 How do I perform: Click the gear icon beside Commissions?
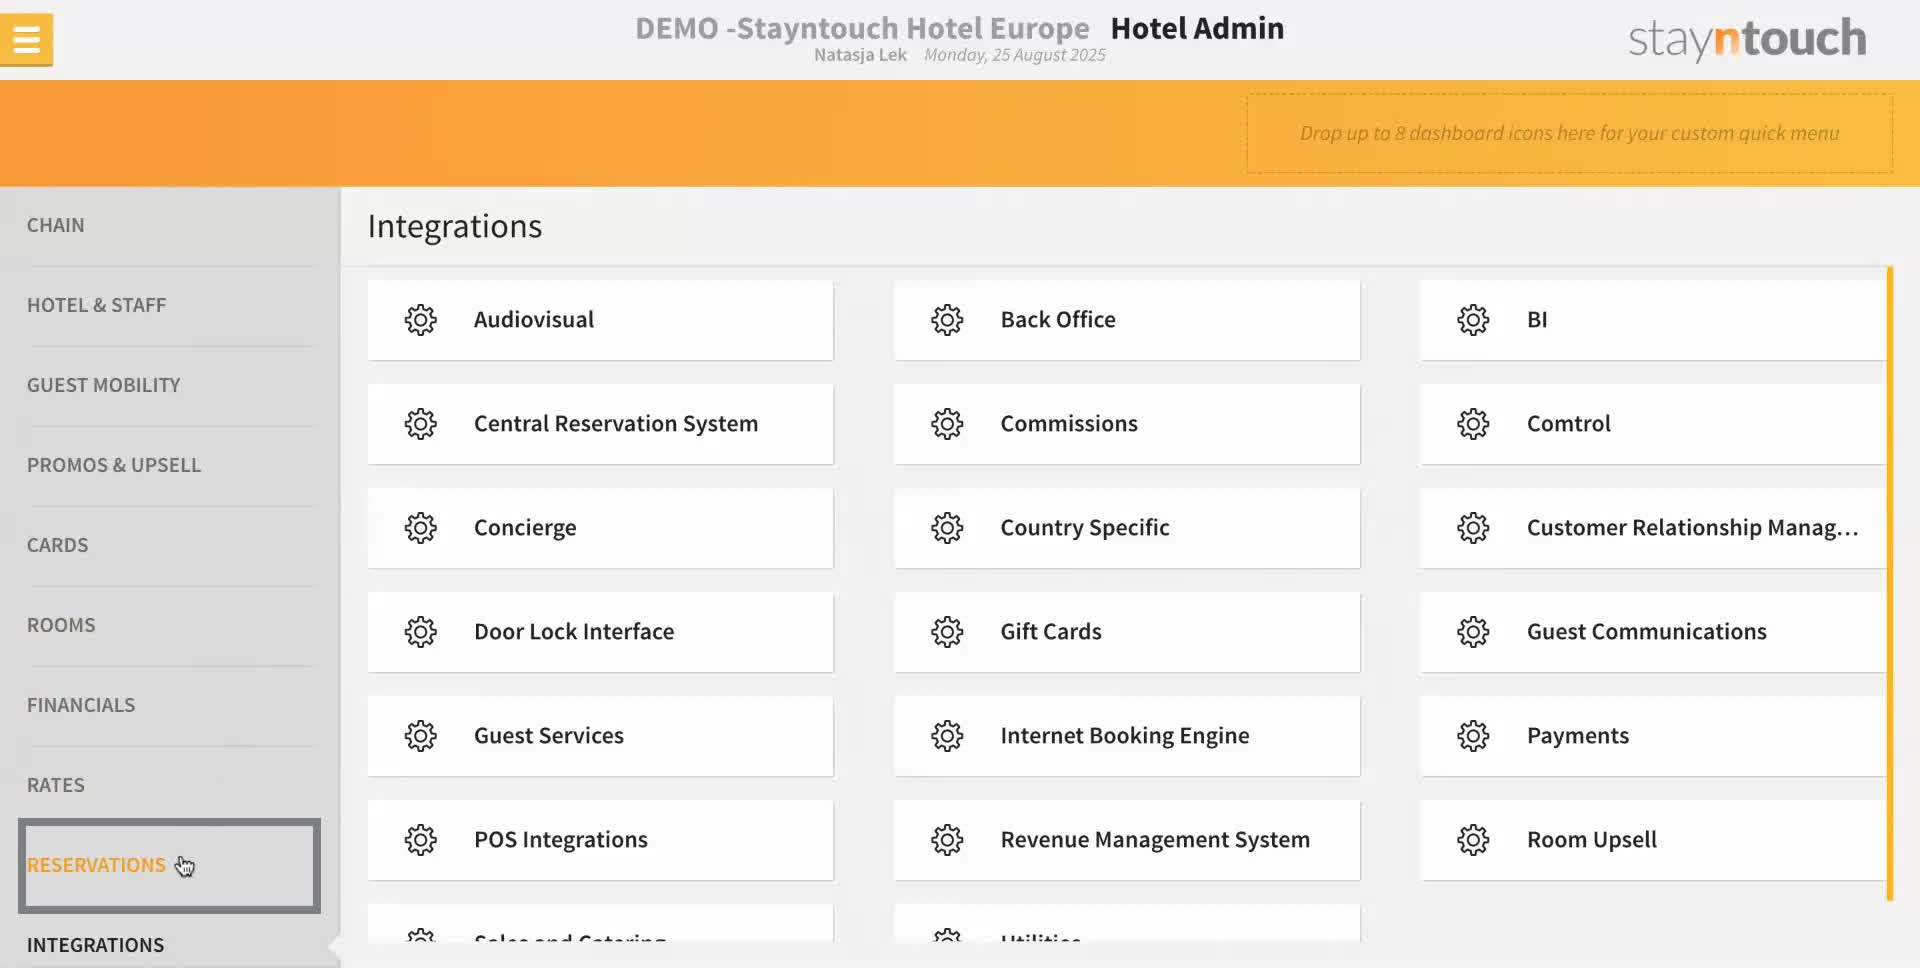[947, 424]
